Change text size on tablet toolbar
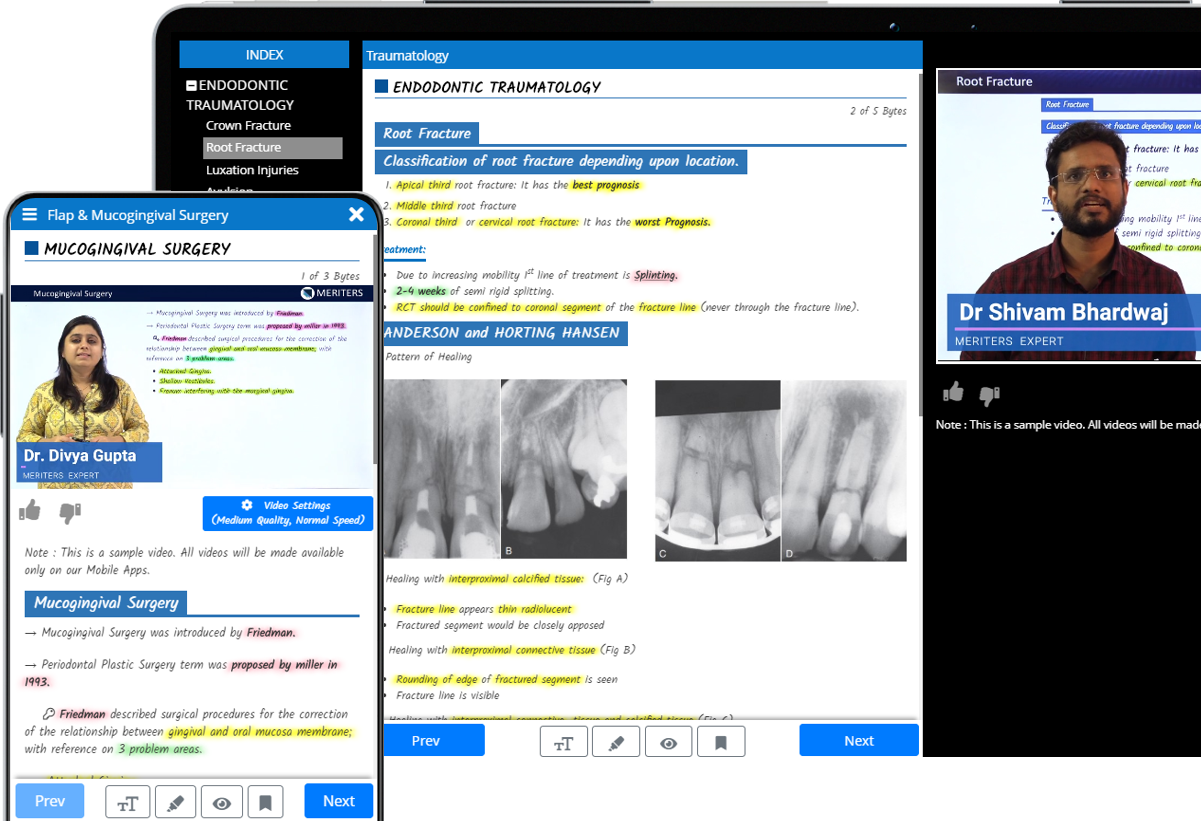The height and width of the screenshot is (821, 1201). 564,743
